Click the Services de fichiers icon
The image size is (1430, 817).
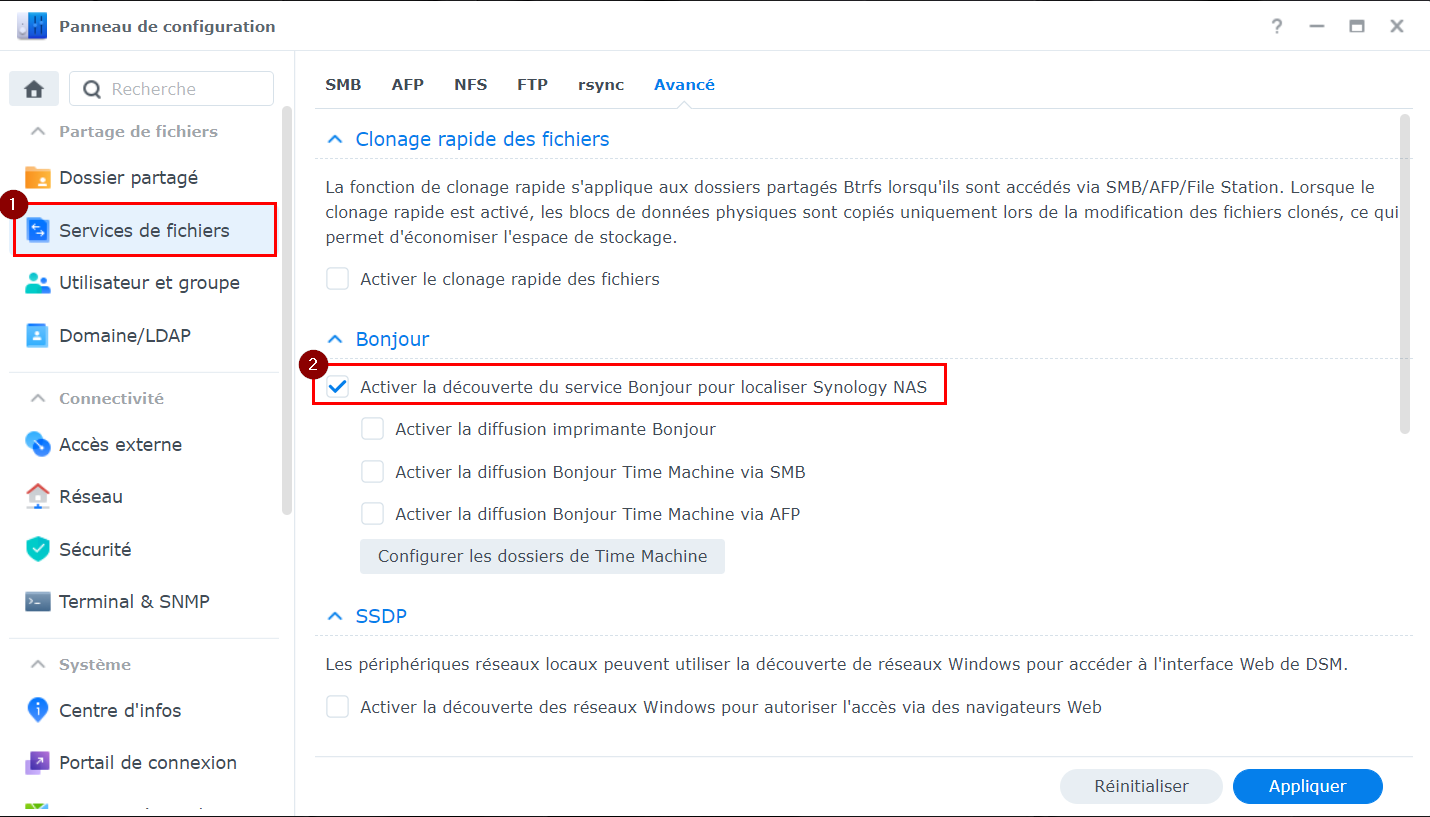[37, 231]
